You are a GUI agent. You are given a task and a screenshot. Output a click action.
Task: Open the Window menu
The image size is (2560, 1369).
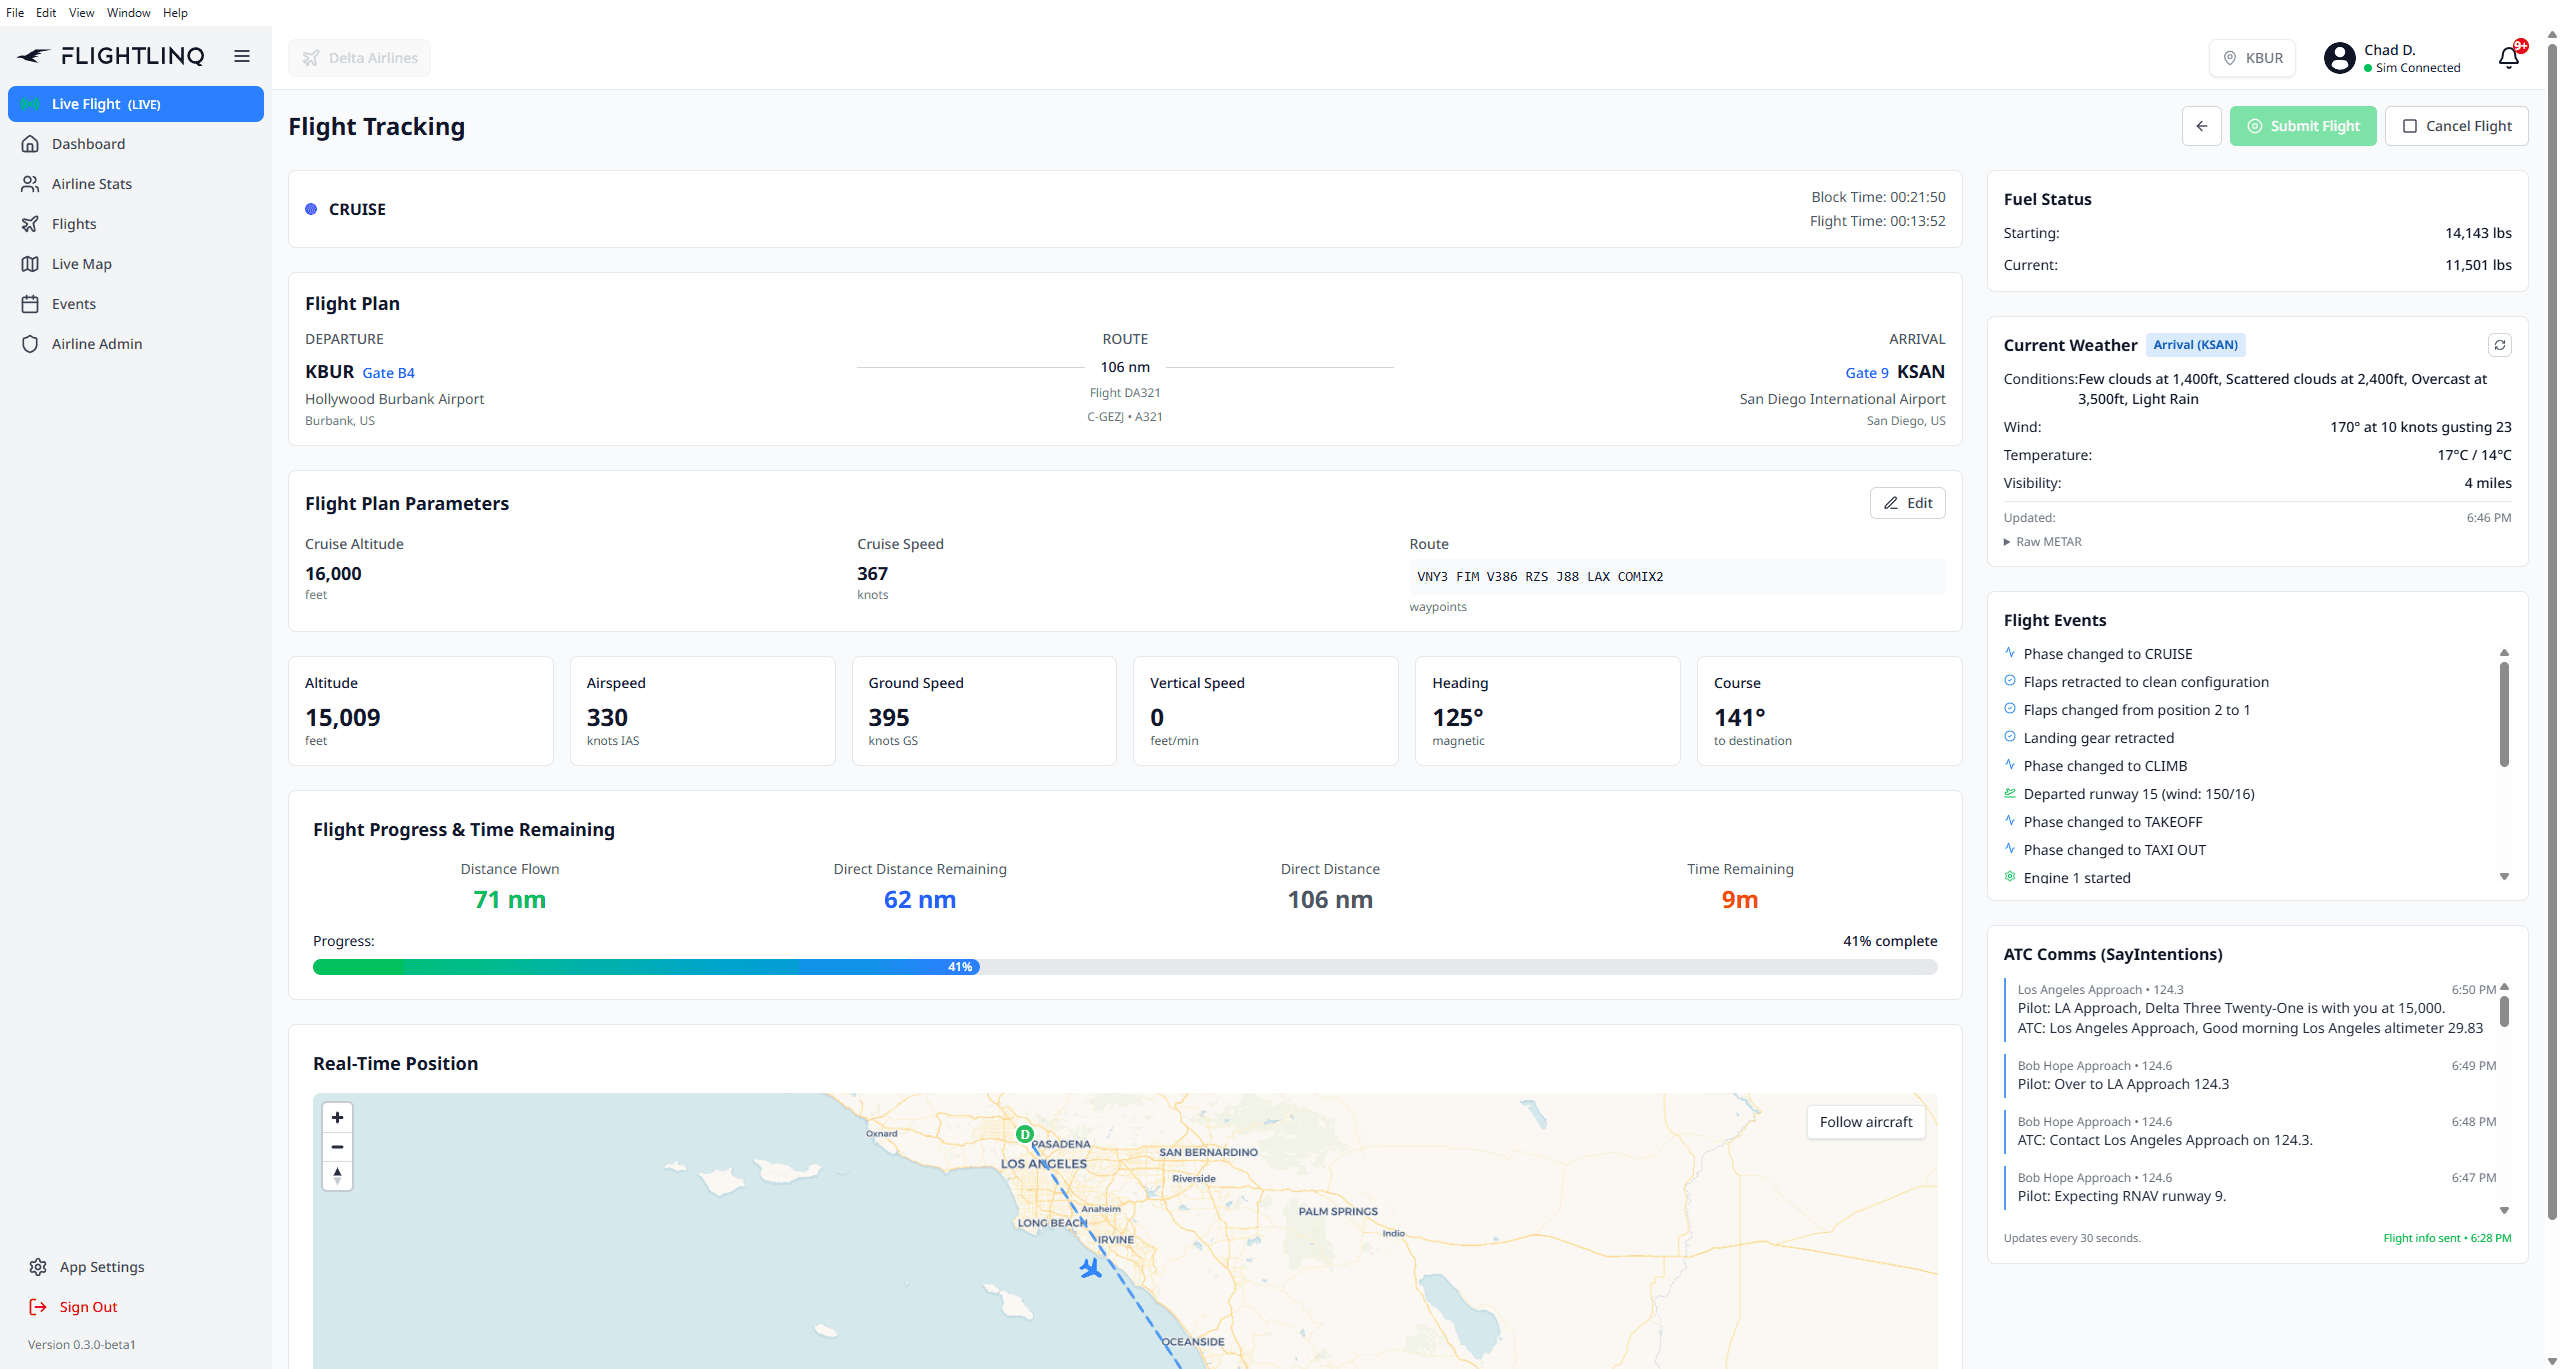coord(128,12)
